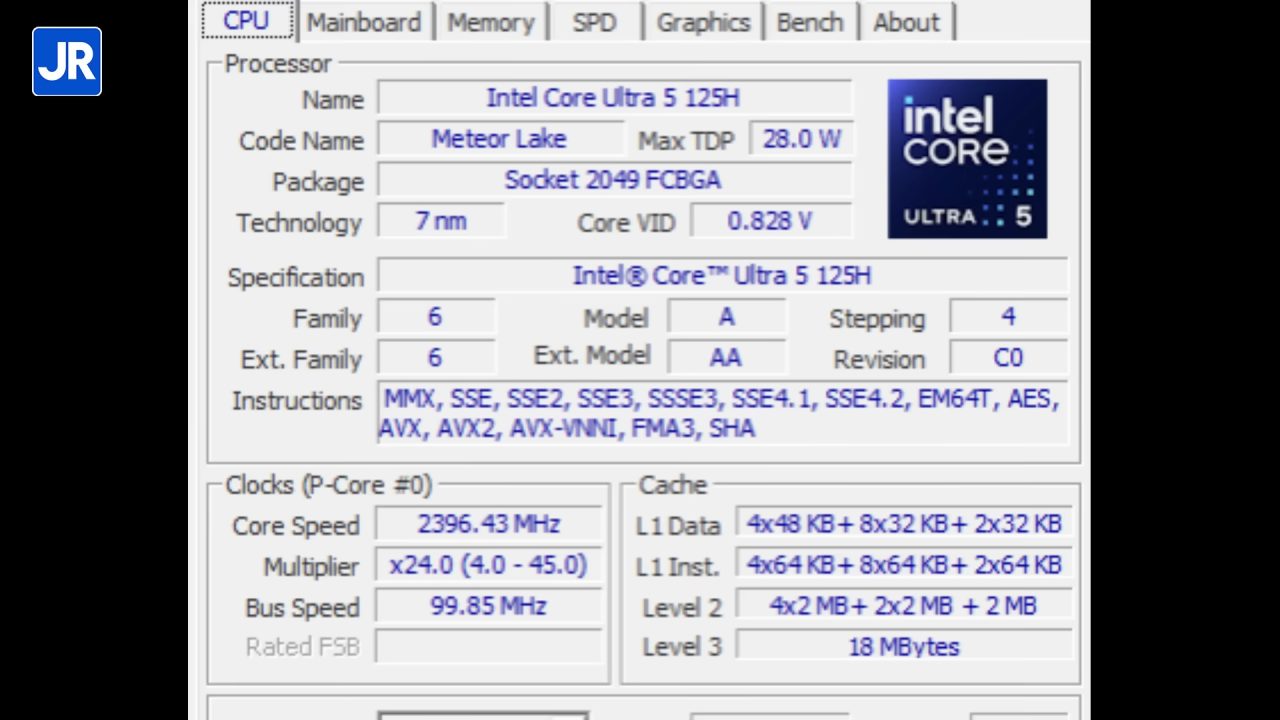Click the Core VID 0.828 V field

pyautogui.click(x=770, y=221)
